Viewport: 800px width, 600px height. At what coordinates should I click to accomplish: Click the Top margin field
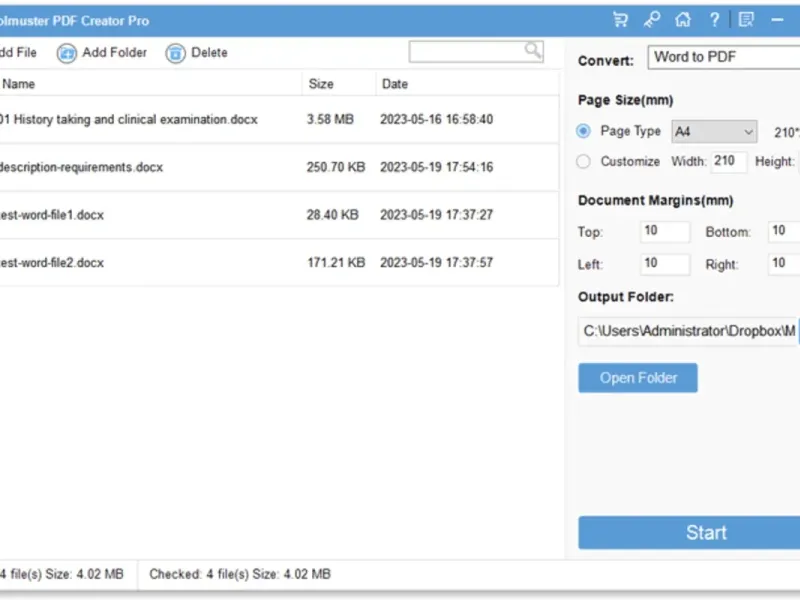pos(665,231)
